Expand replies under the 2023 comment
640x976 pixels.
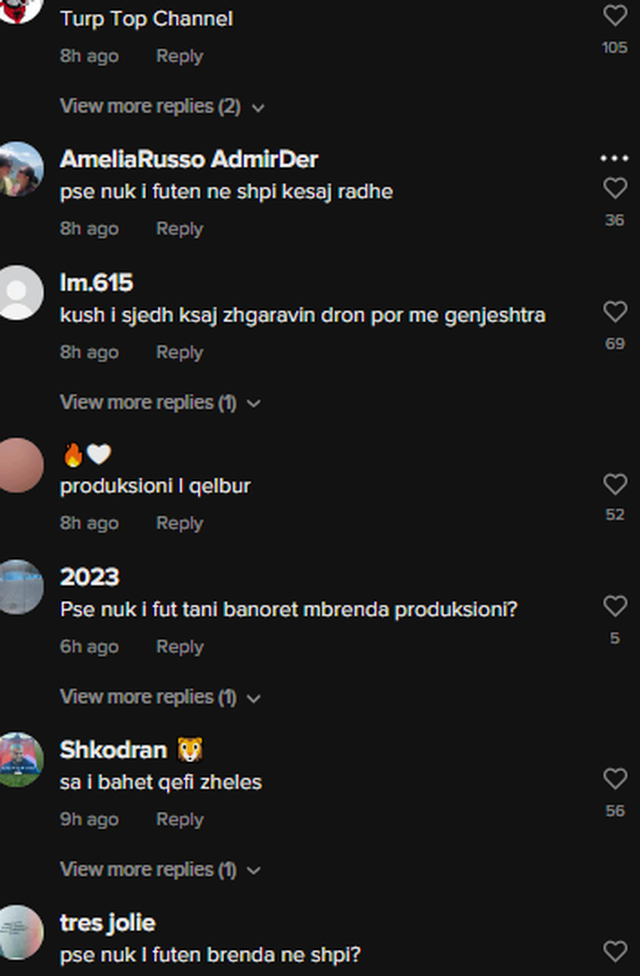tap(160, 697)
